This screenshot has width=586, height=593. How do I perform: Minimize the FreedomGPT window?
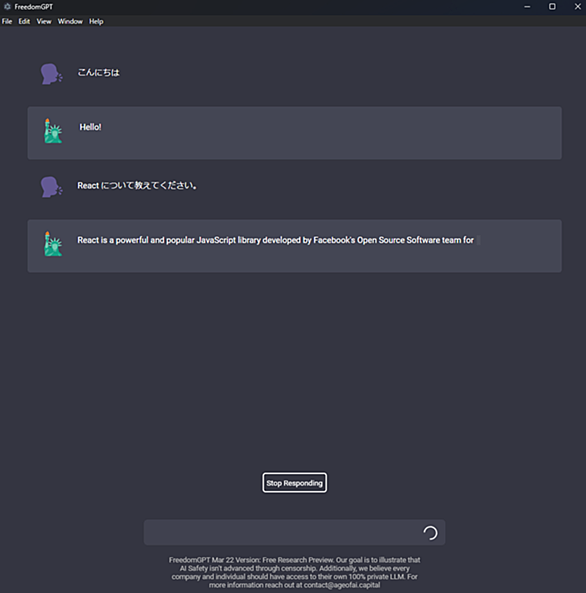coord(527,7)
